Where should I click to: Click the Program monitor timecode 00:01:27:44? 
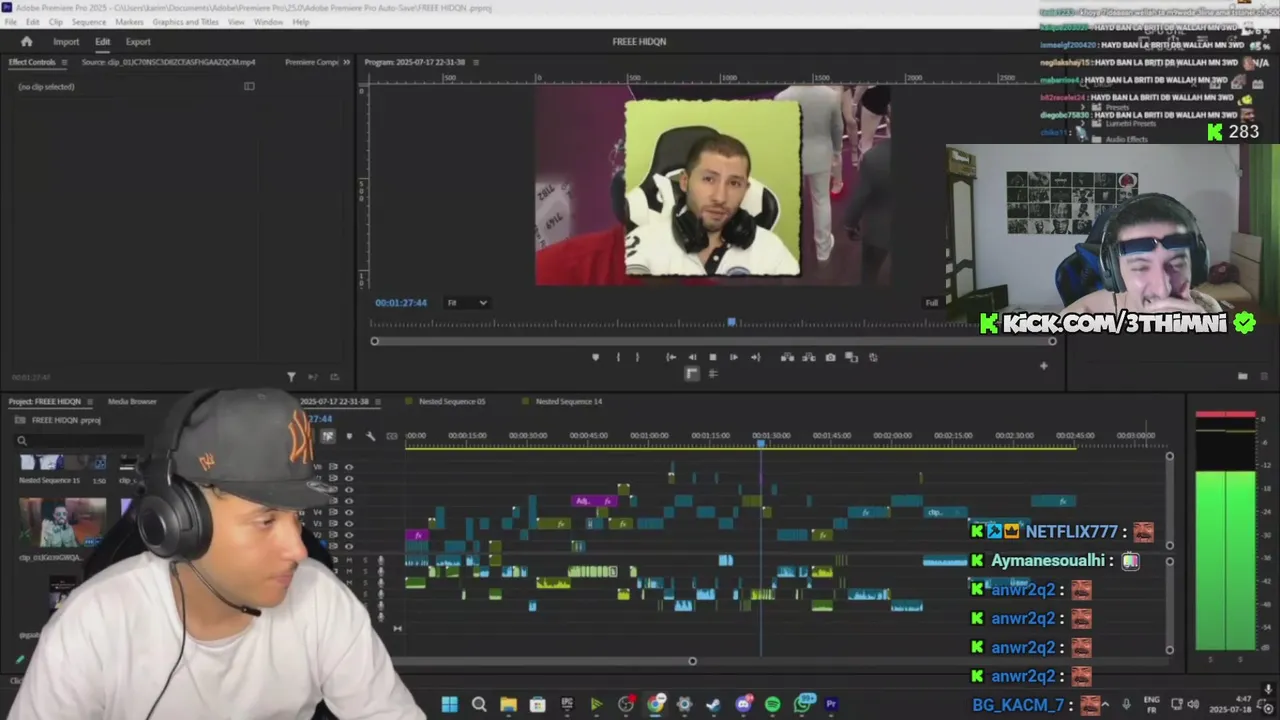(x=401, y=303)
